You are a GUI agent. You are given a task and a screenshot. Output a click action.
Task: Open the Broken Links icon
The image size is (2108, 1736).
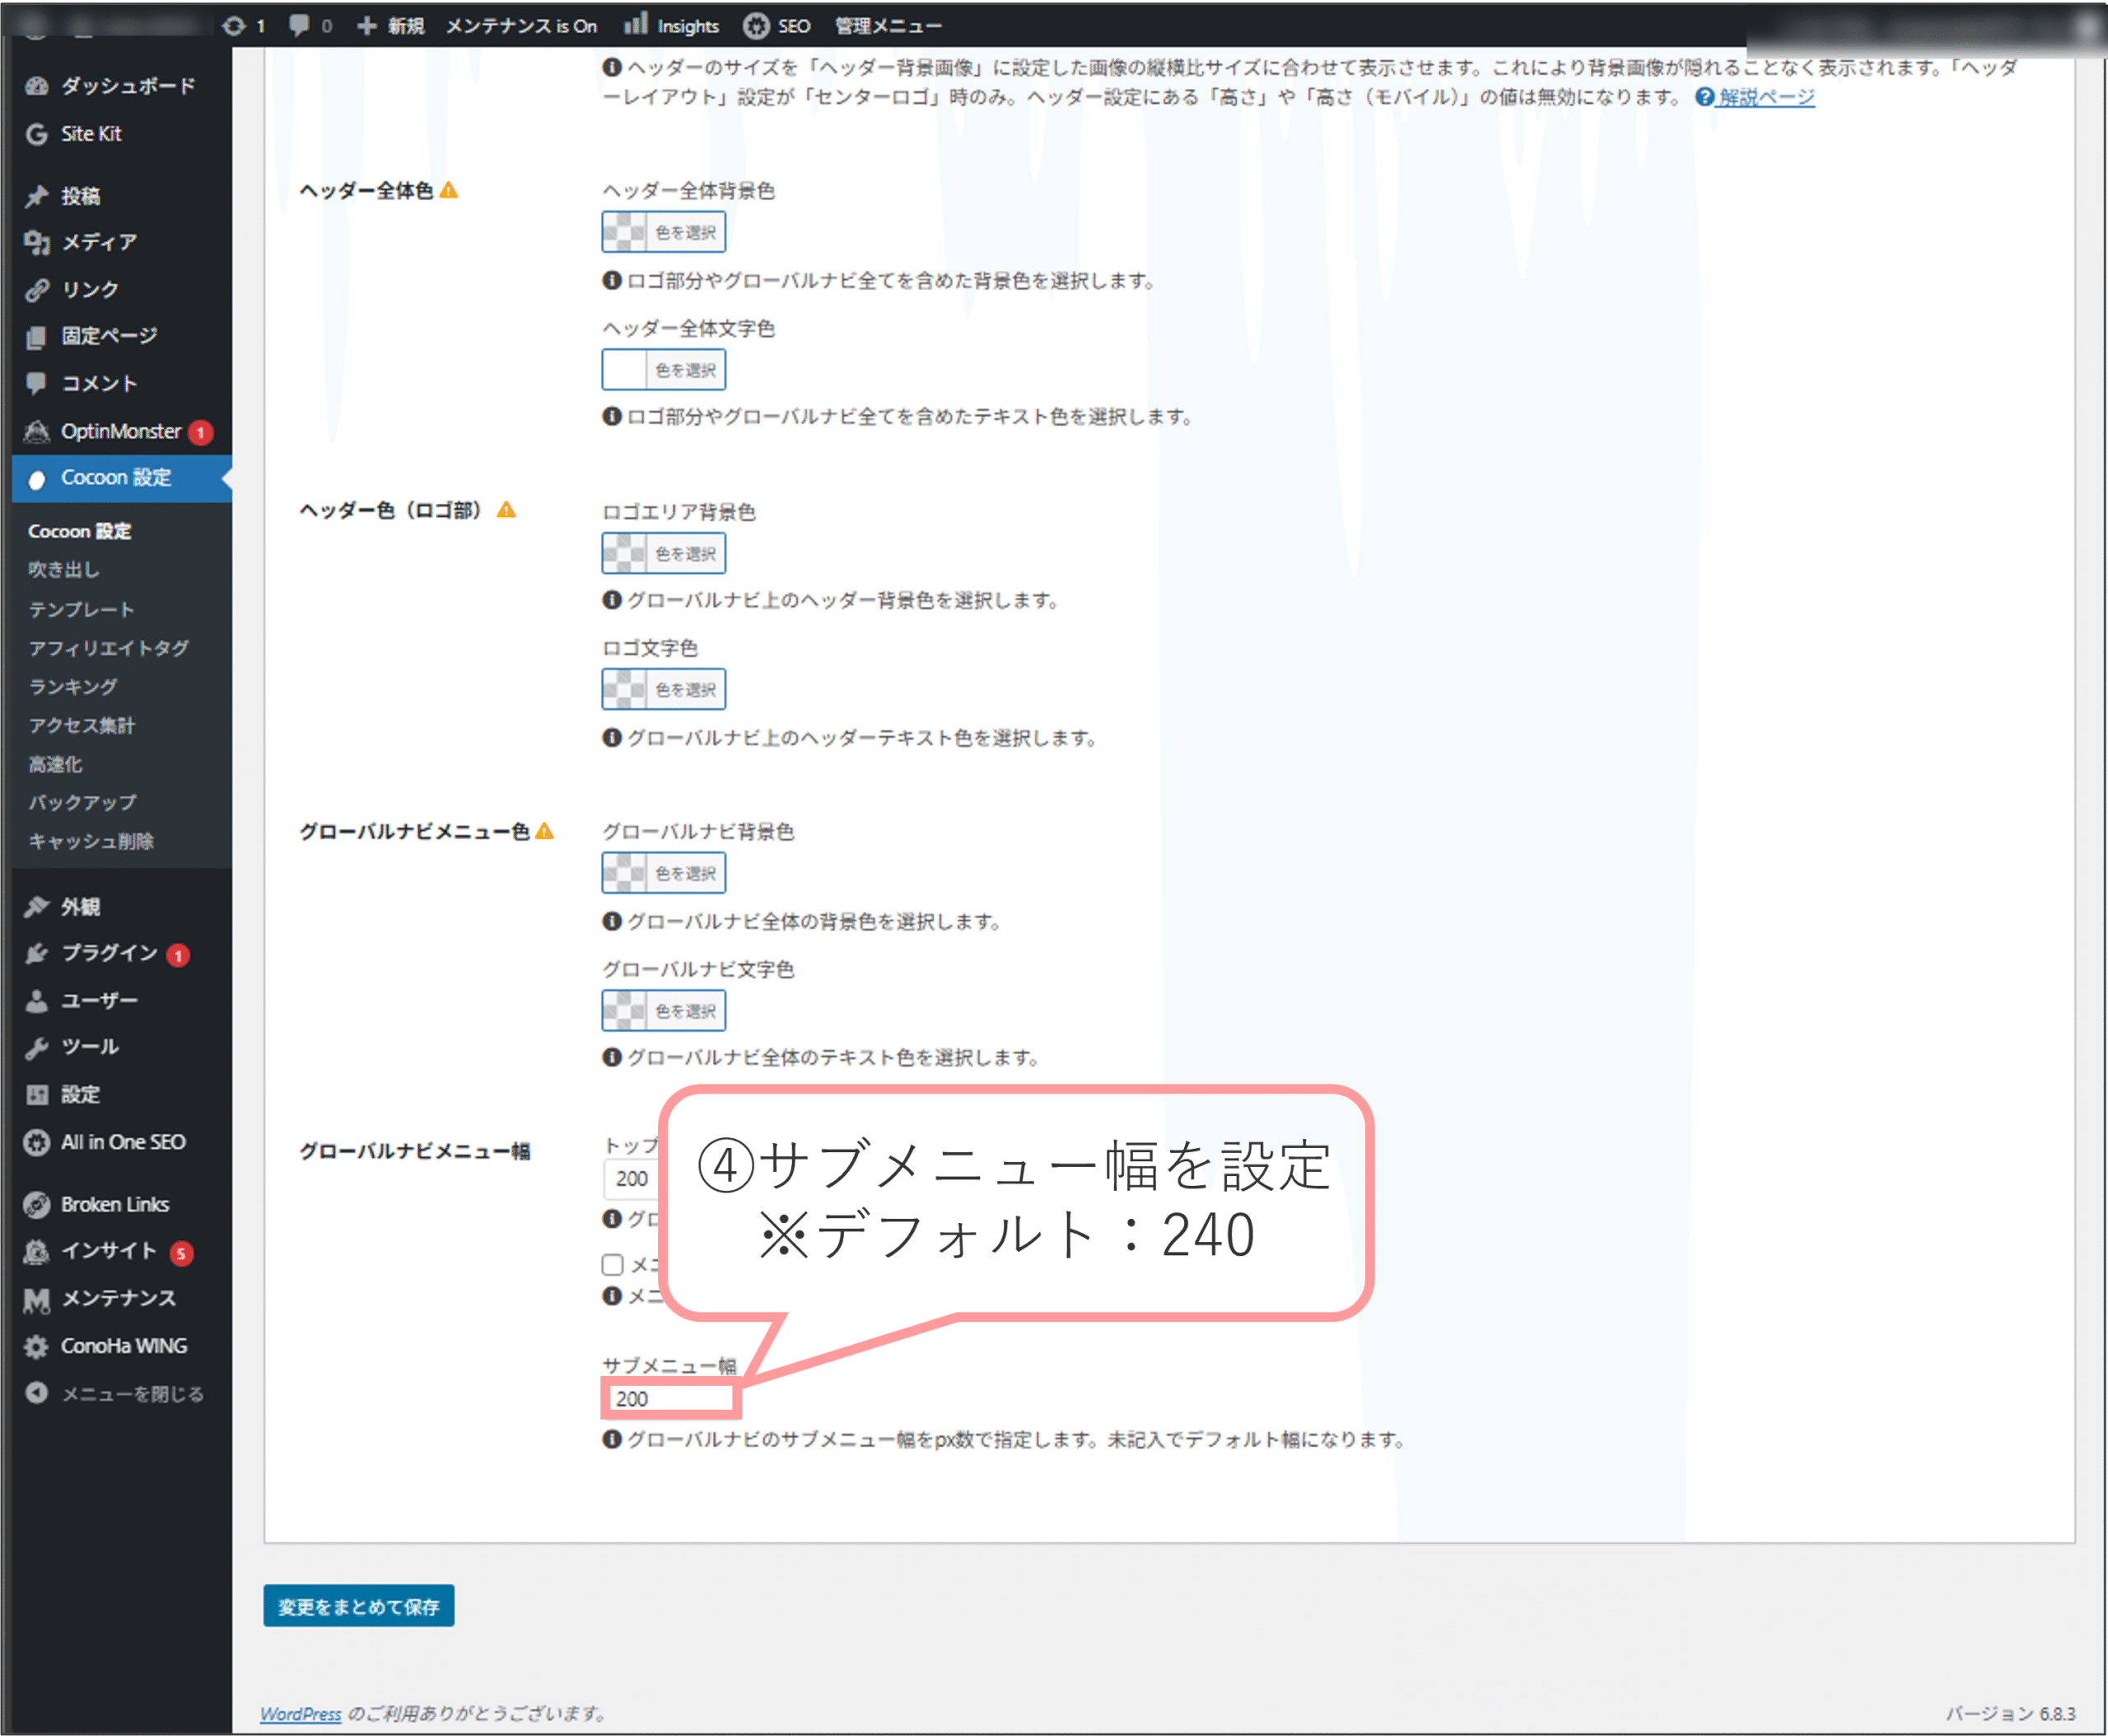point(37,1205)
